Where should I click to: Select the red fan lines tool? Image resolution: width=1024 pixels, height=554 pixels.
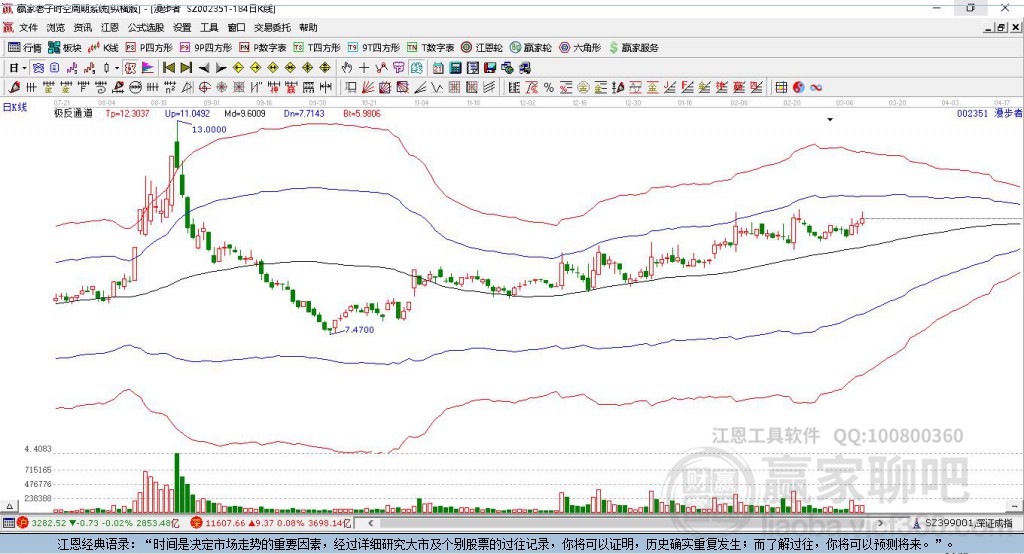tap(368, 88)
